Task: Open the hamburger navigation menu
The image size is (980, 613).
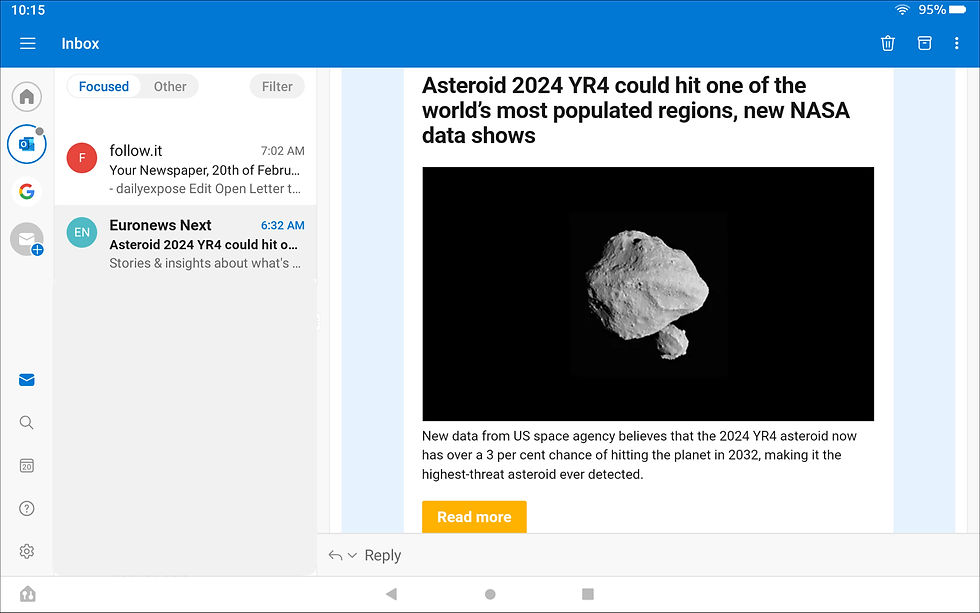Action: point(28,43)
